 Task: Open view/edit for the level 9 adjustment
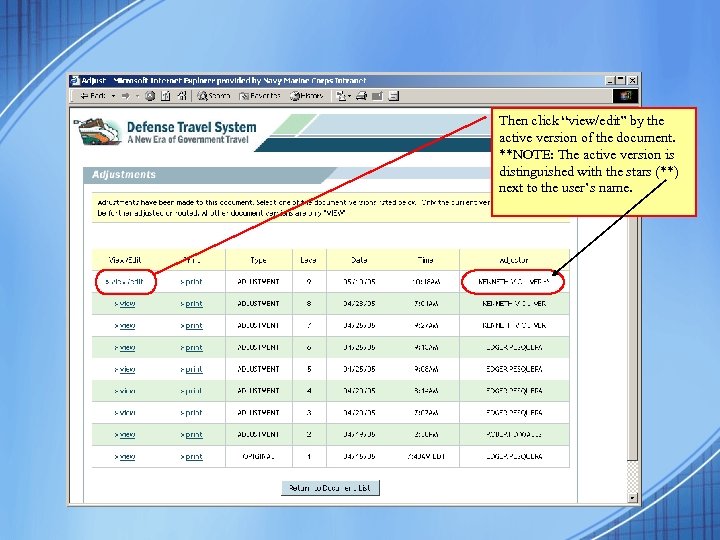125,281
